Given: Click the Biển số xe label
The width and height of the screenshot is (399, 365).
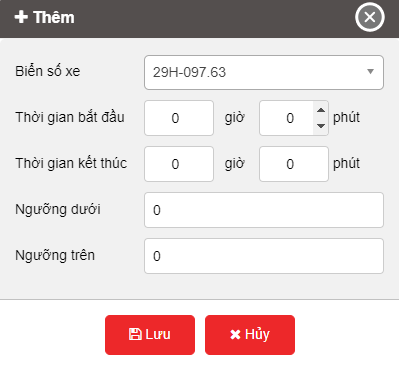Looking at the screenshot, I should point(48,71).
